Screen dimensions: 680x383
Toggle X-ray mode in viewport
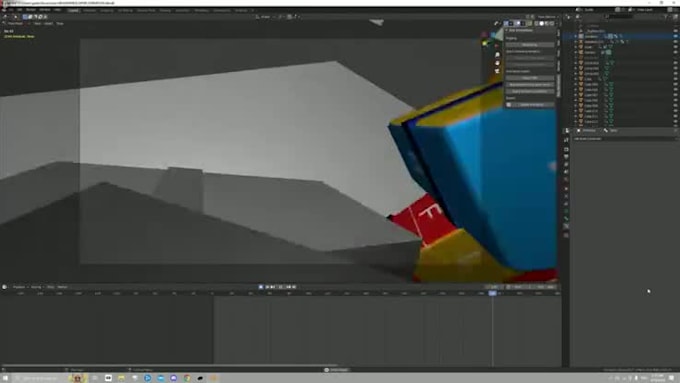[530, 23]
